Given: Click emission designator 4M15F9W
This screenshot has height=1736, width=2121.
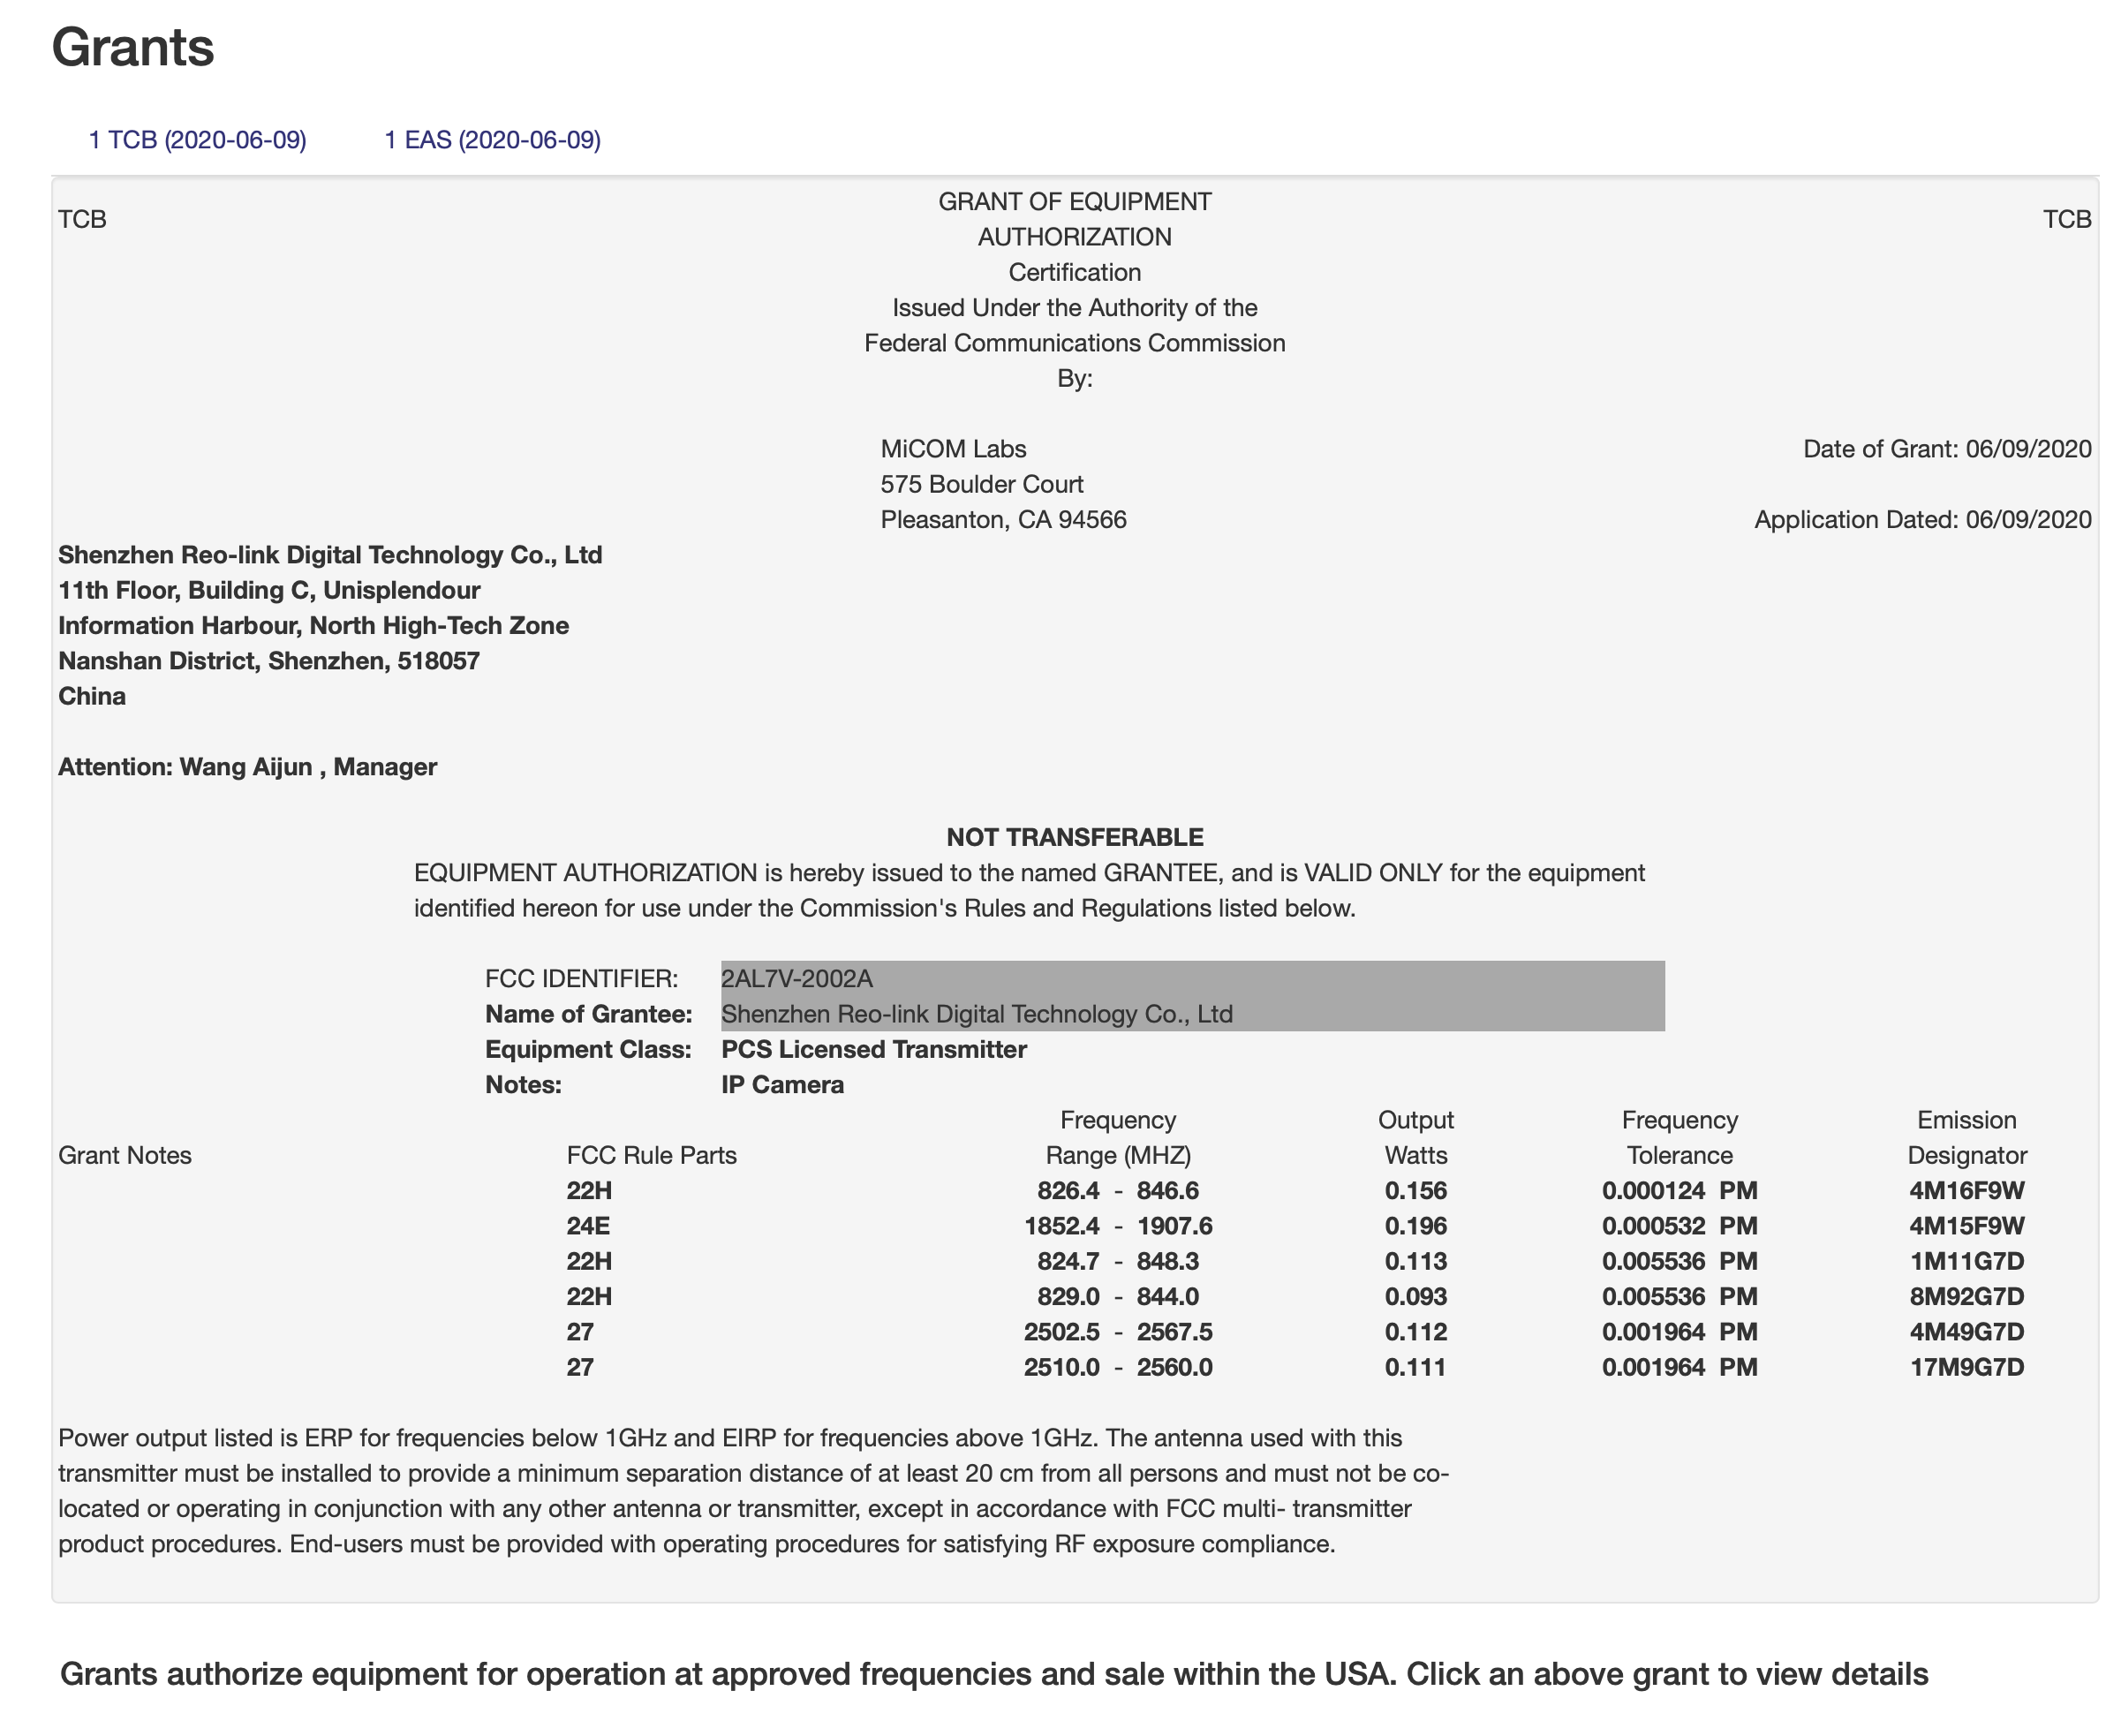Looking at the screenshot, I should (x=1966, y=1225).
